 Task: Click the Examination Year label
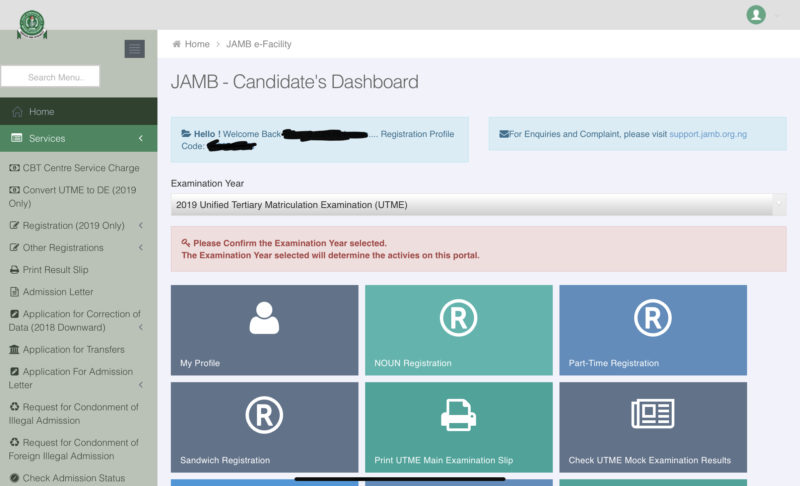coord(207,183)
